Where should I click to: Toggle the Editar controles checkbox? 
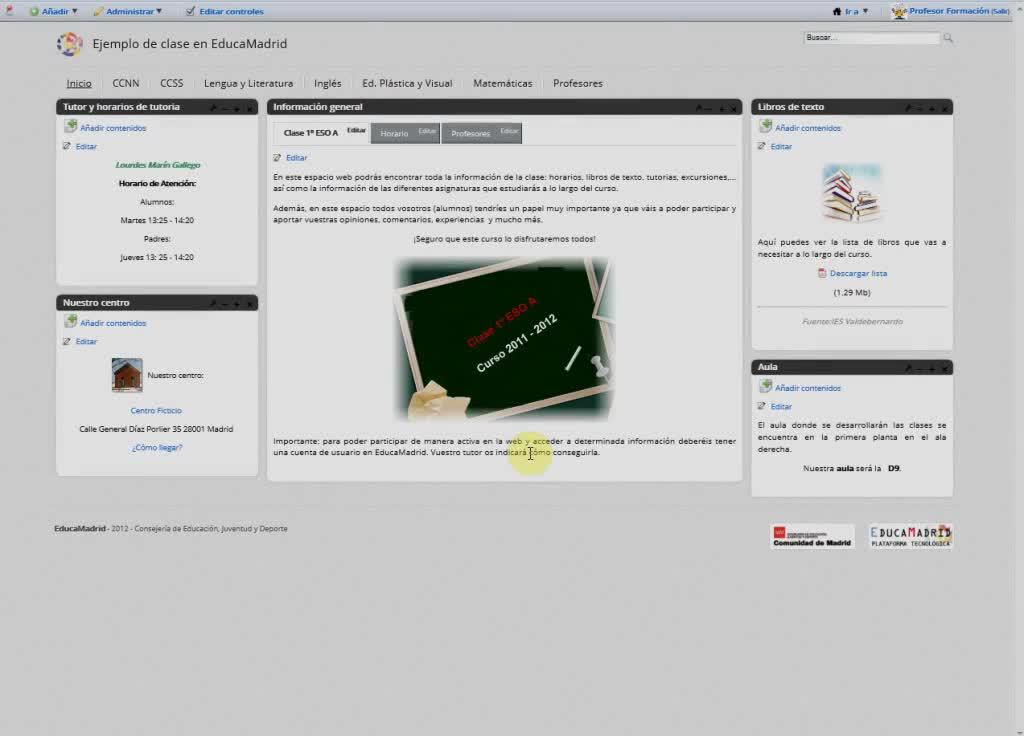pyautogui.click(x=190, y=11)
